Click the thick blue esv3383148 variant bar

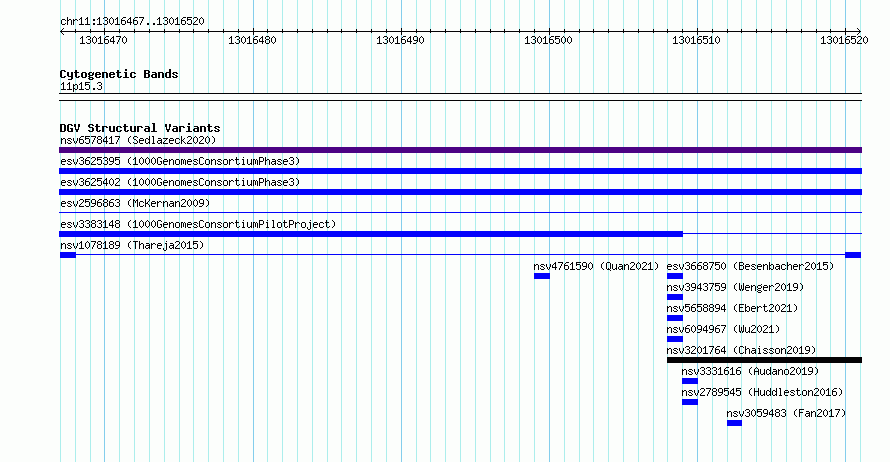coord(371,234)
